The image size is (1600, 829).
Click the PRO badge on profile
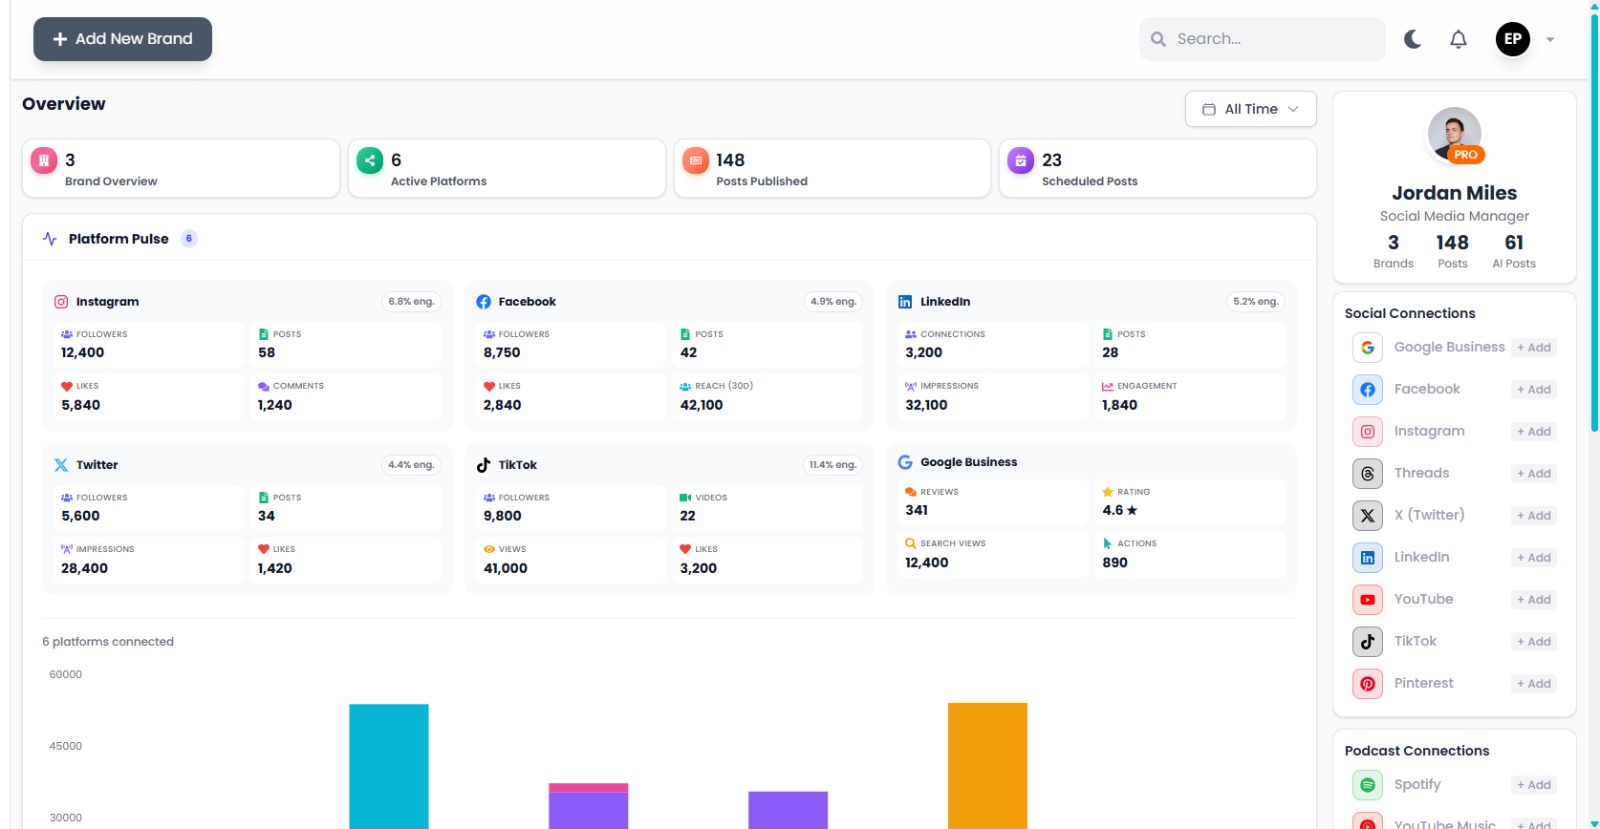pos(1466,155)
